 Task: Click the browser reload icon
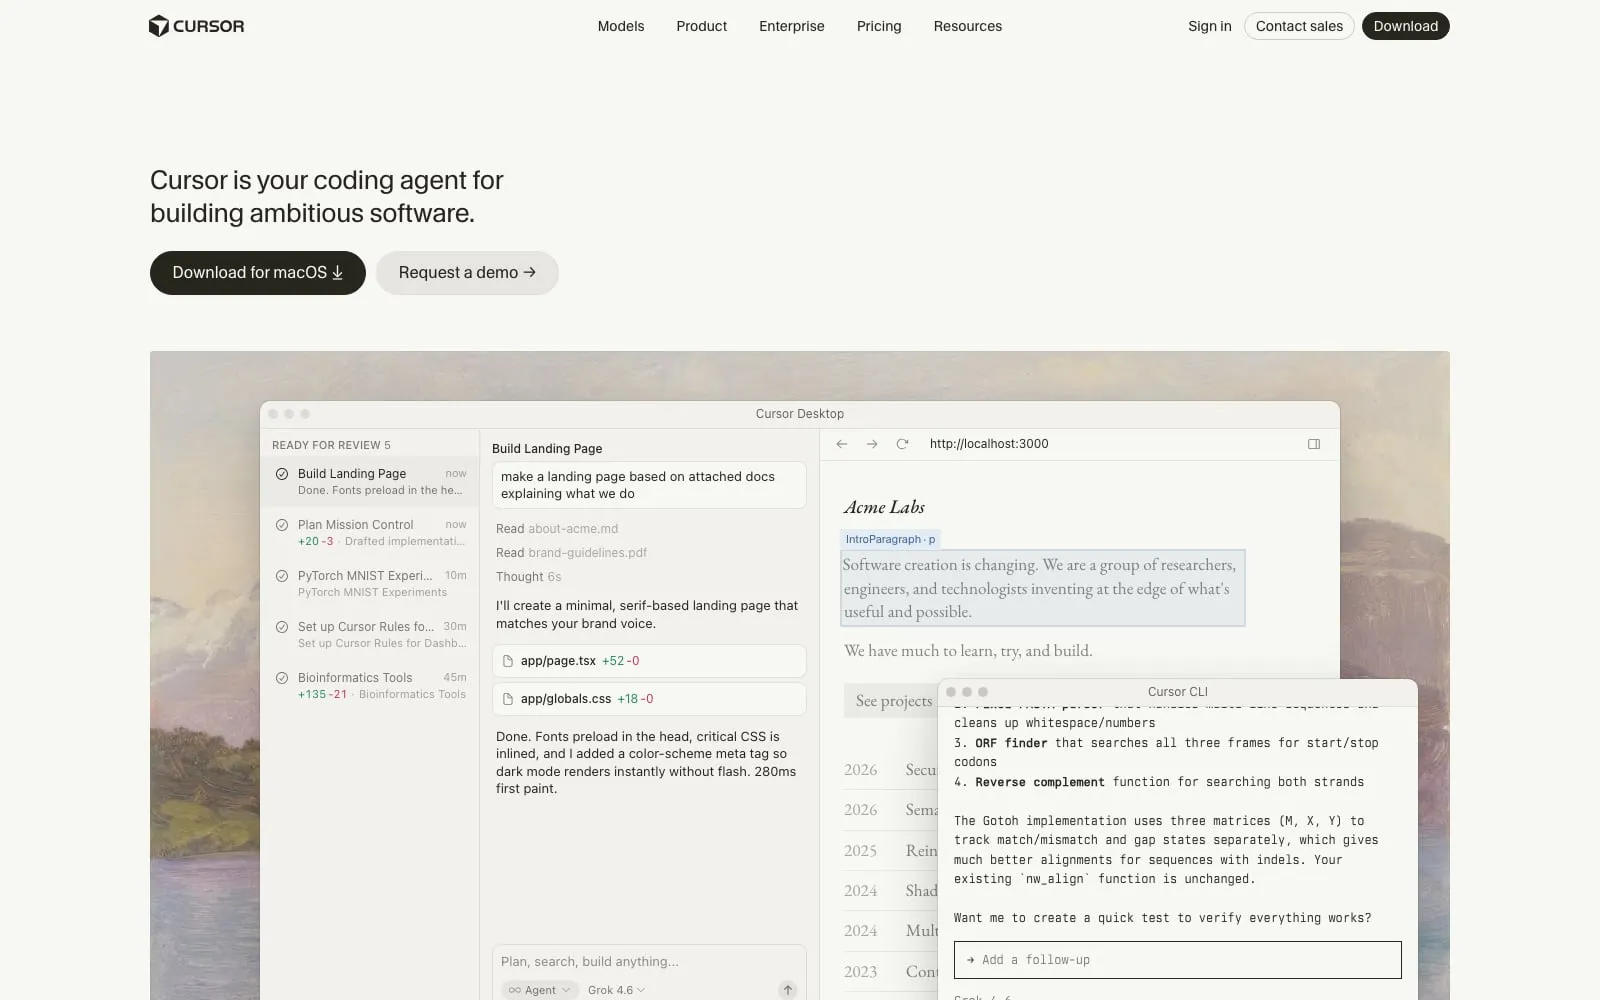[x=902, y=444]
